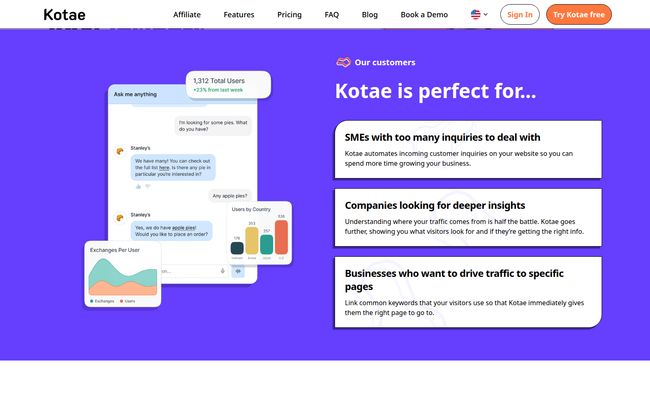Screen dimensions: 650x414
Task: Select the SMEs with too many inquiries card
Action: click(468, 150)
